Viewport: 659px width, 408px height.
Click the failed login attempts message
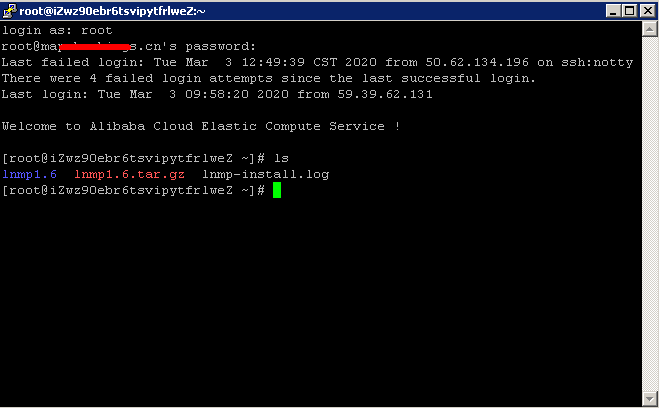click(269, 78)
